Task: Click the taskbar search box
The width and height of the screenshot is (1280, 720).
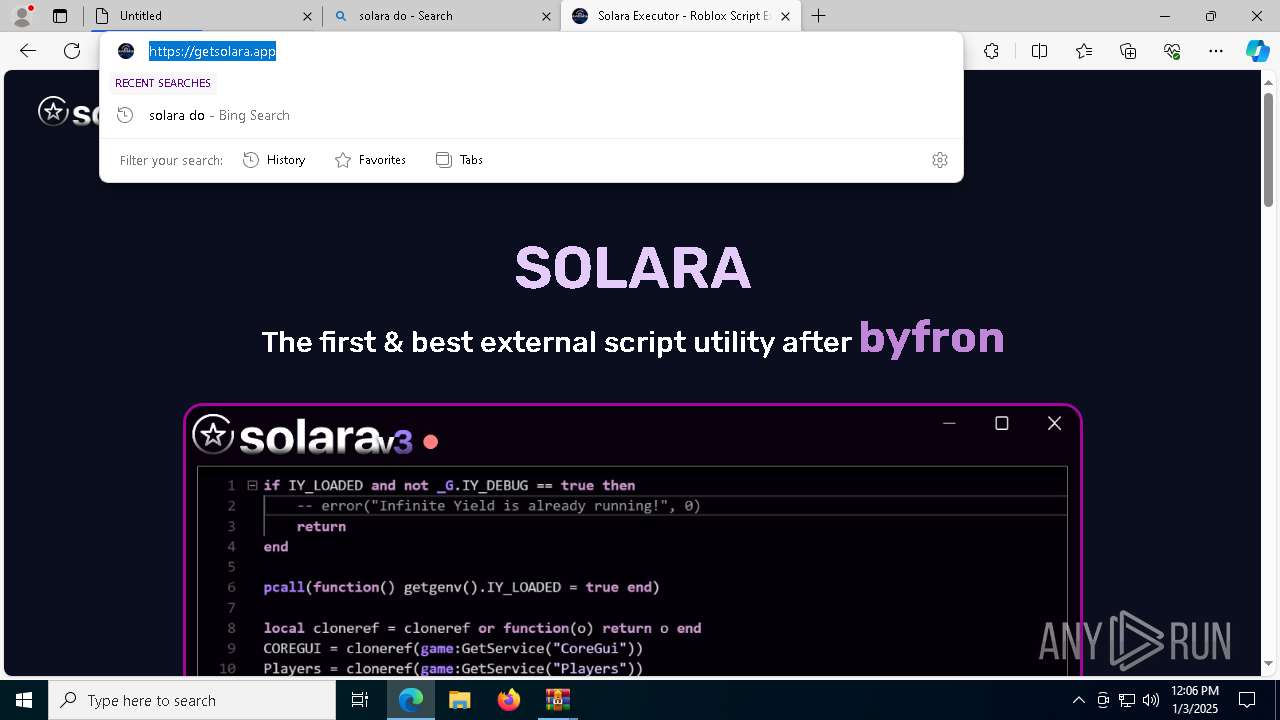Action: 192,701
